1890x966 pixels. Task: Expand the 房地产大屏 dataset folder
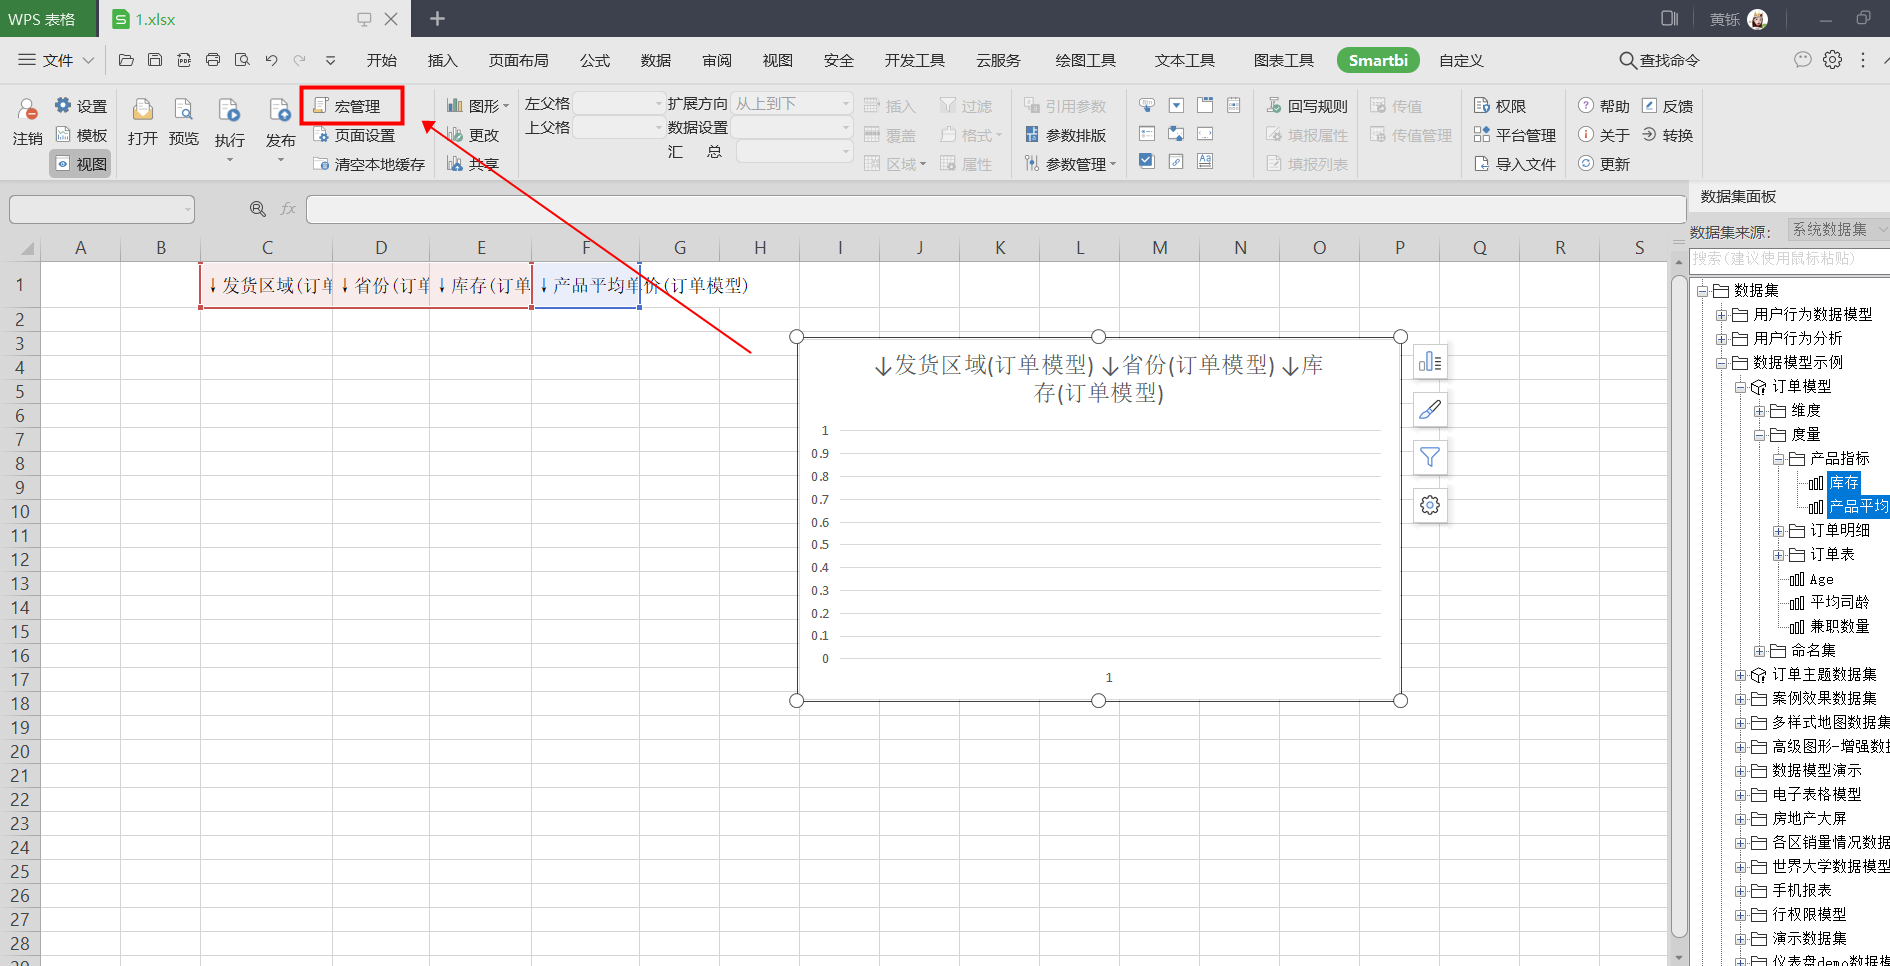click(1741, 819)
